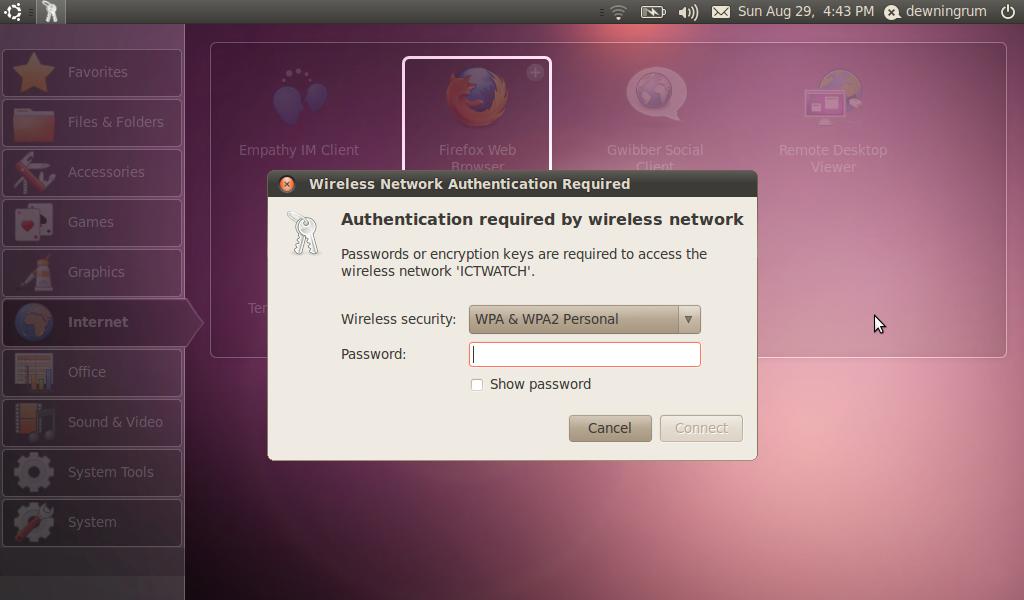
Task: Focus the Password input field
Action: coord(584,355)
